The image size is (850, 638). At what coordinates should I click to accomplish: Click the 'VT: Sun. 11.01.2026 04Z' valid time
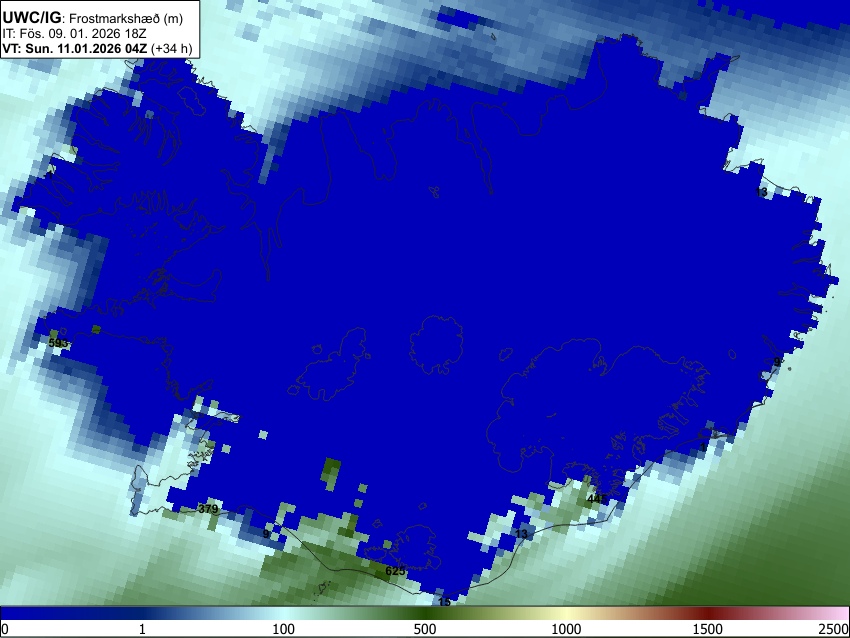tap(75, 48)
